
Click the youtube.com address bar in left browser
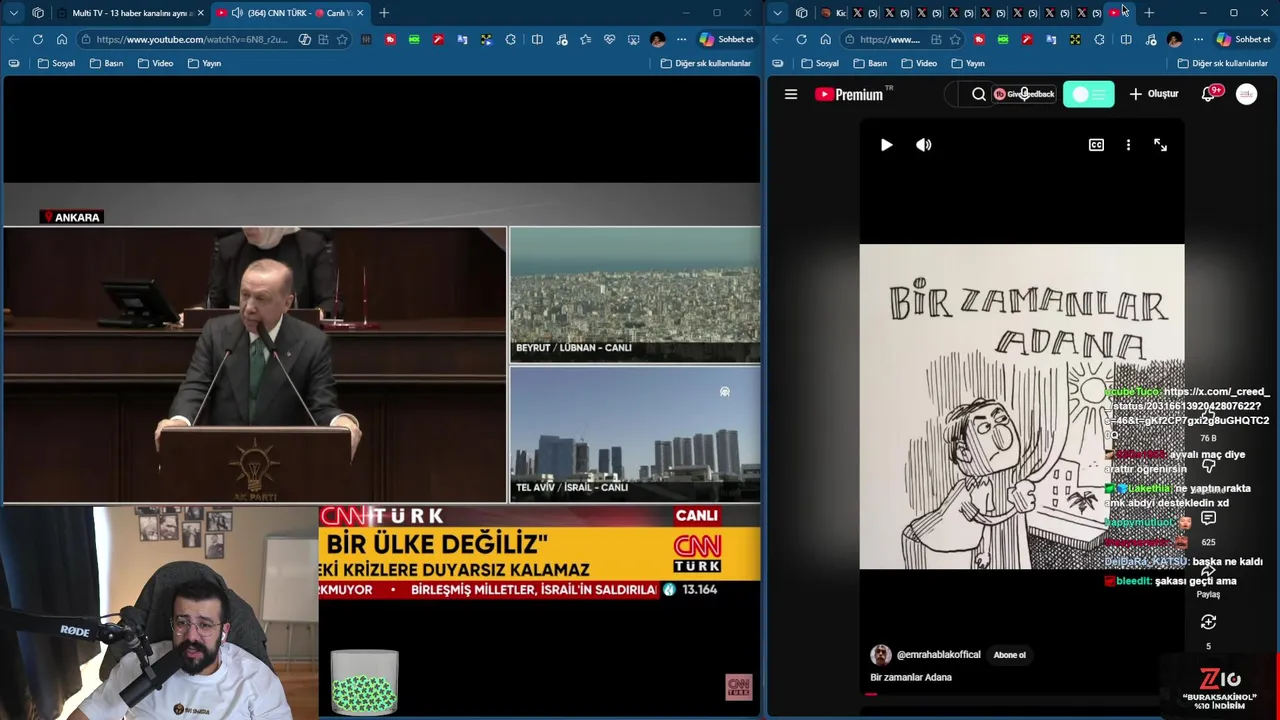(191, 39)
